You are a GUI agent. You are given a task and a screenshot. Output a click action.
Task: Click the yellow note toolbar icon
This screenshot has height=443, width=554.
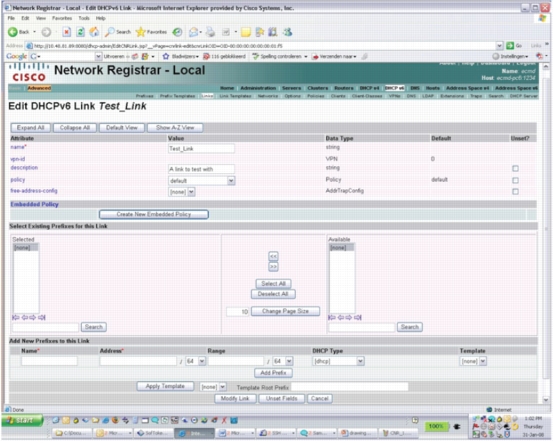point(246,32)
